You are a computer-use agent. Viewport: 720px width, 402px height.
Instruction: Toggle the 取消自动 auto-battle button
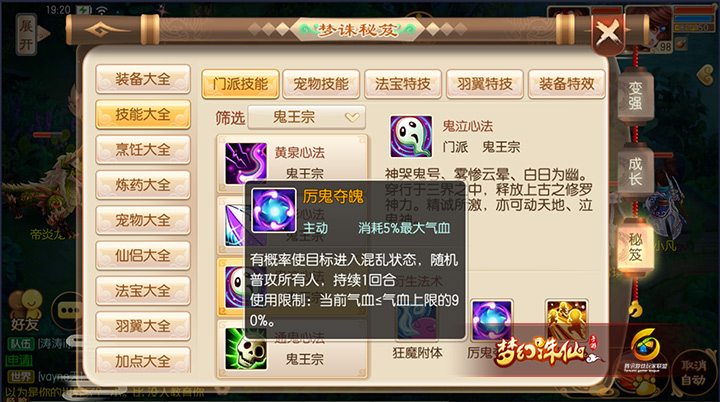[693, 373]
